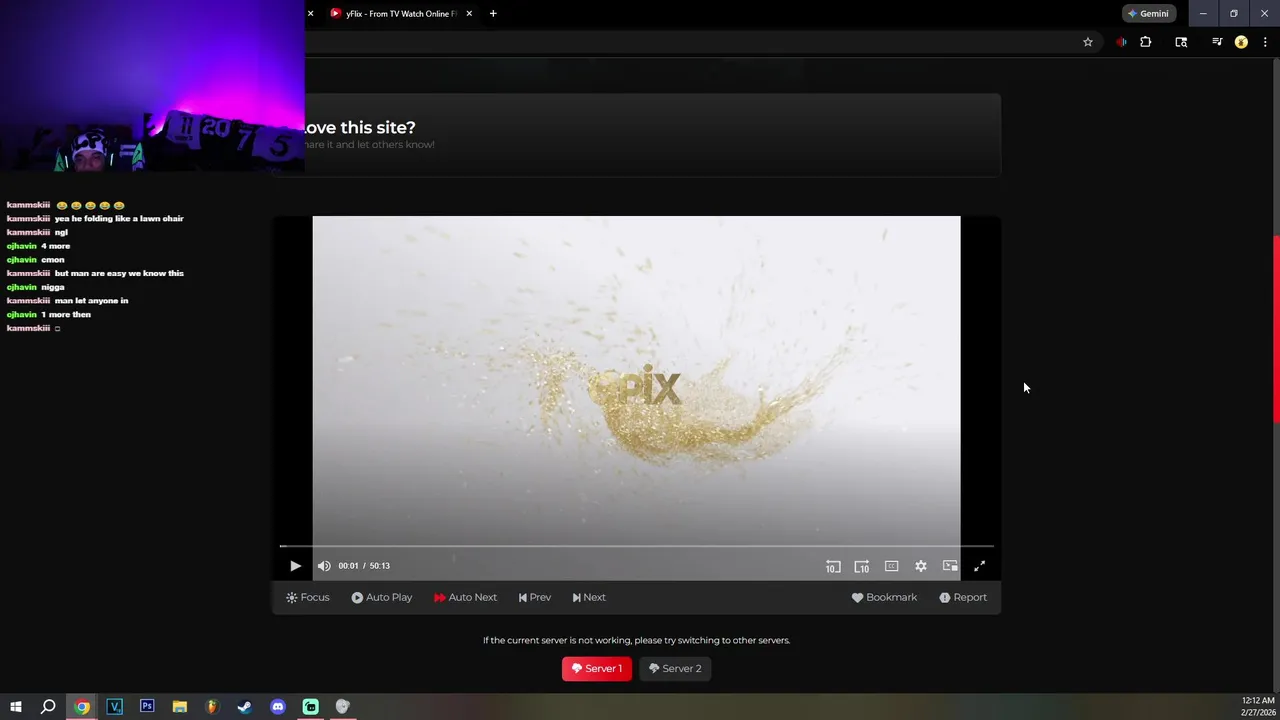
Task: Open File Explorer from the taskbar
Action: click(179, 707)
